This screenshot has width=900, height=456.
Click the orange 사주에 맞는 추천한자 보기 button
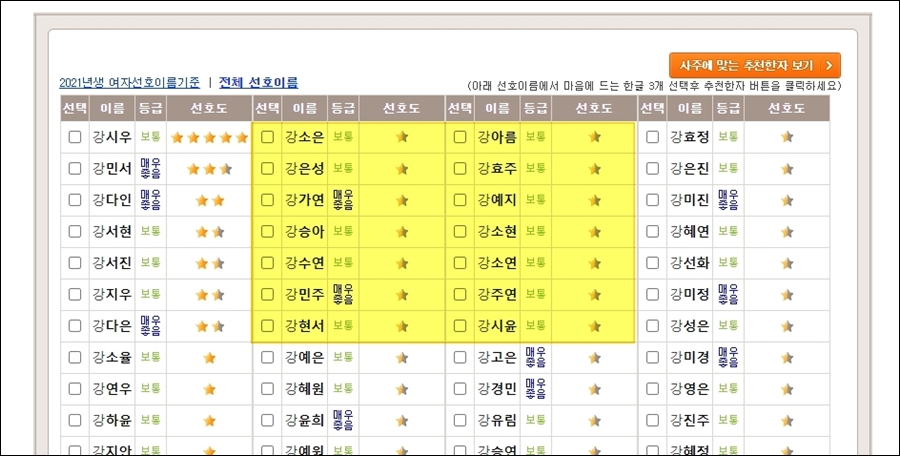pyautogui.click(x=755, y=65)
